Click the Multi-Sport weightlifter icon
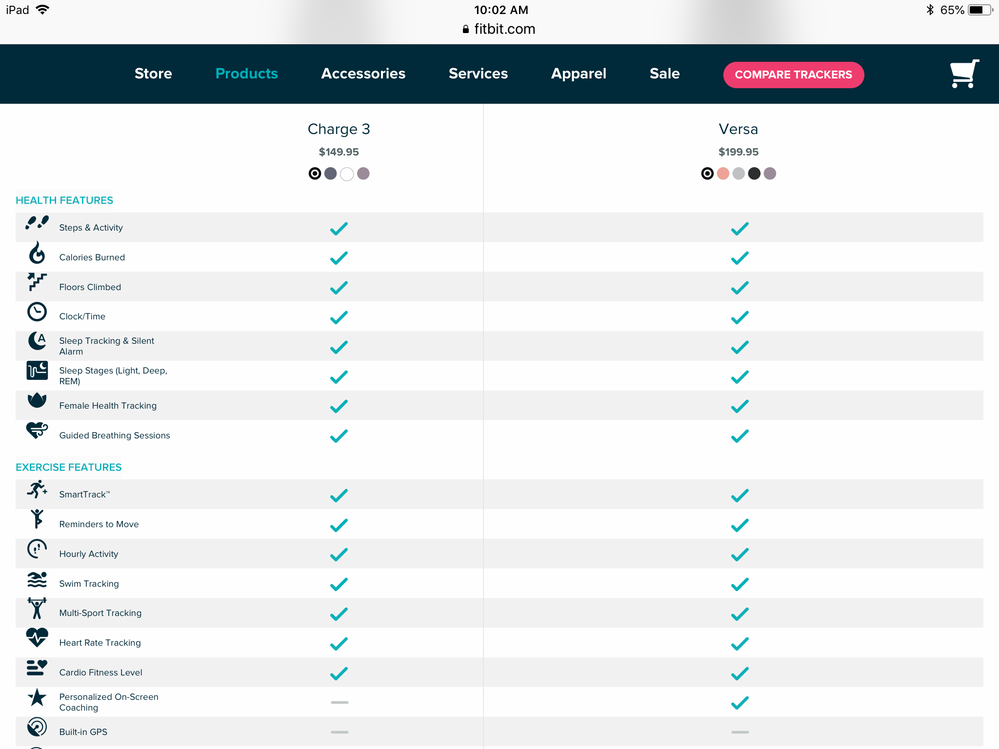Viewport: 999px width, 749px height. [x=37, y=608]
